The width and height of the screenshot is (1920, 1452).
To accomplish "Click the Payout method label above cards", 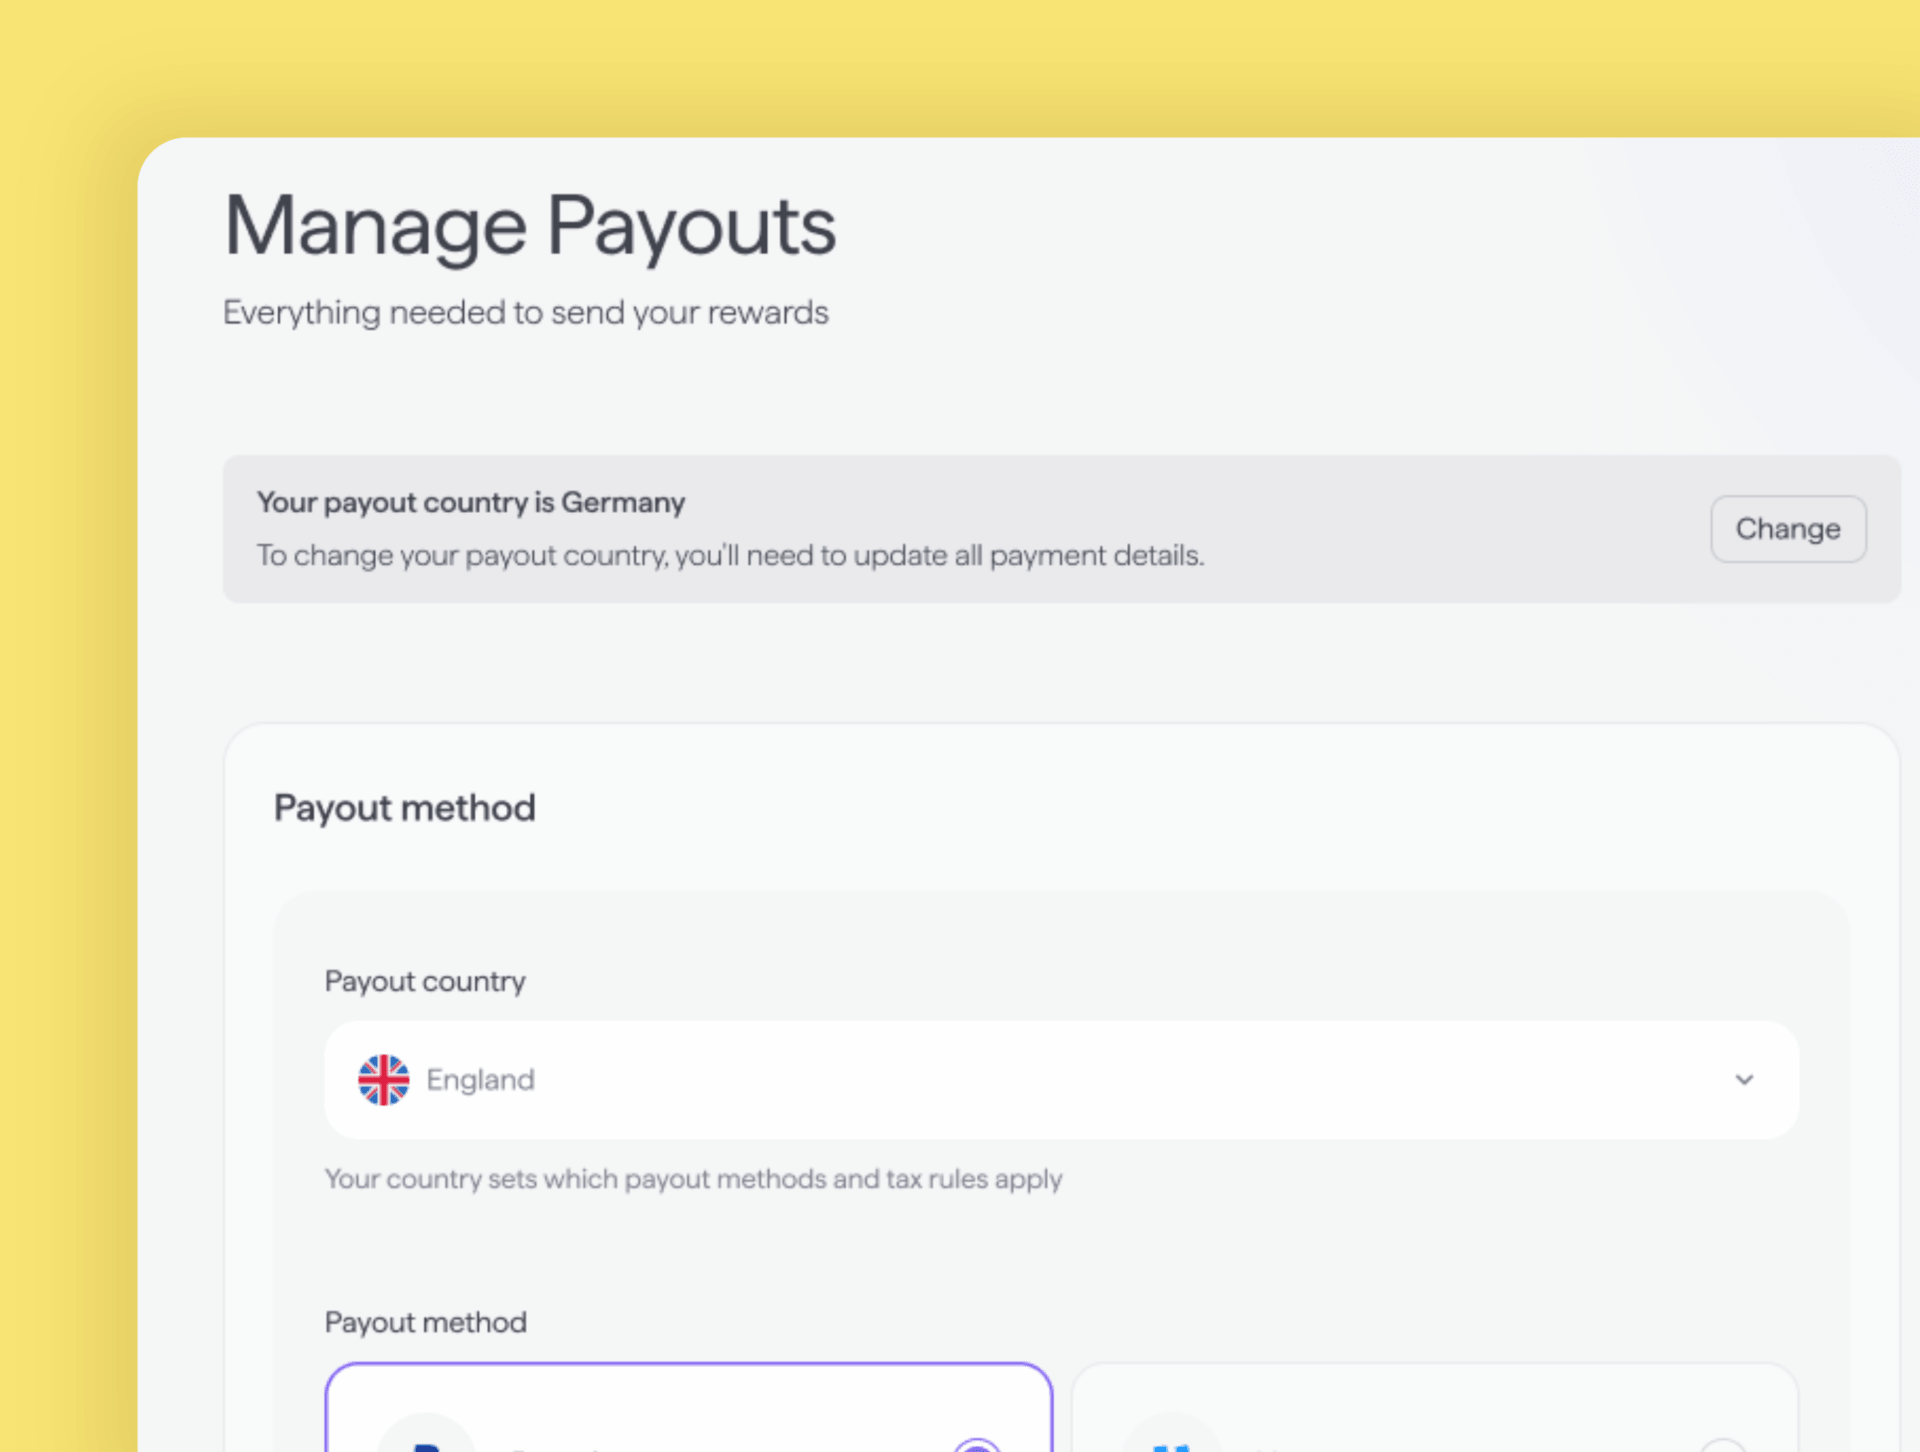I will [x=426, y=1322].
